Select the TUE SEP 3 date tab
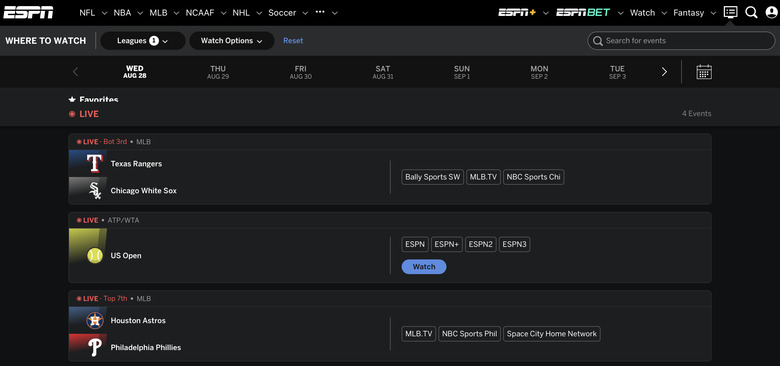780x366 pixels. click(x=617, y=72)
